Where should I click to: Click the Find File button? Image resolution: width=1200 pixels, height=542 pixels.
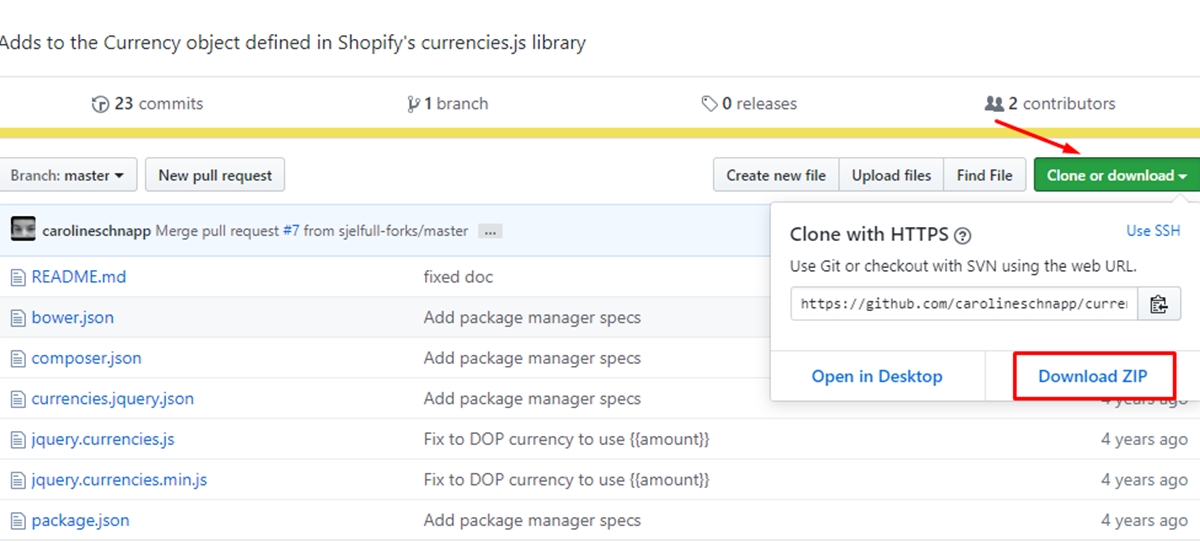click(x=984, y=175)
